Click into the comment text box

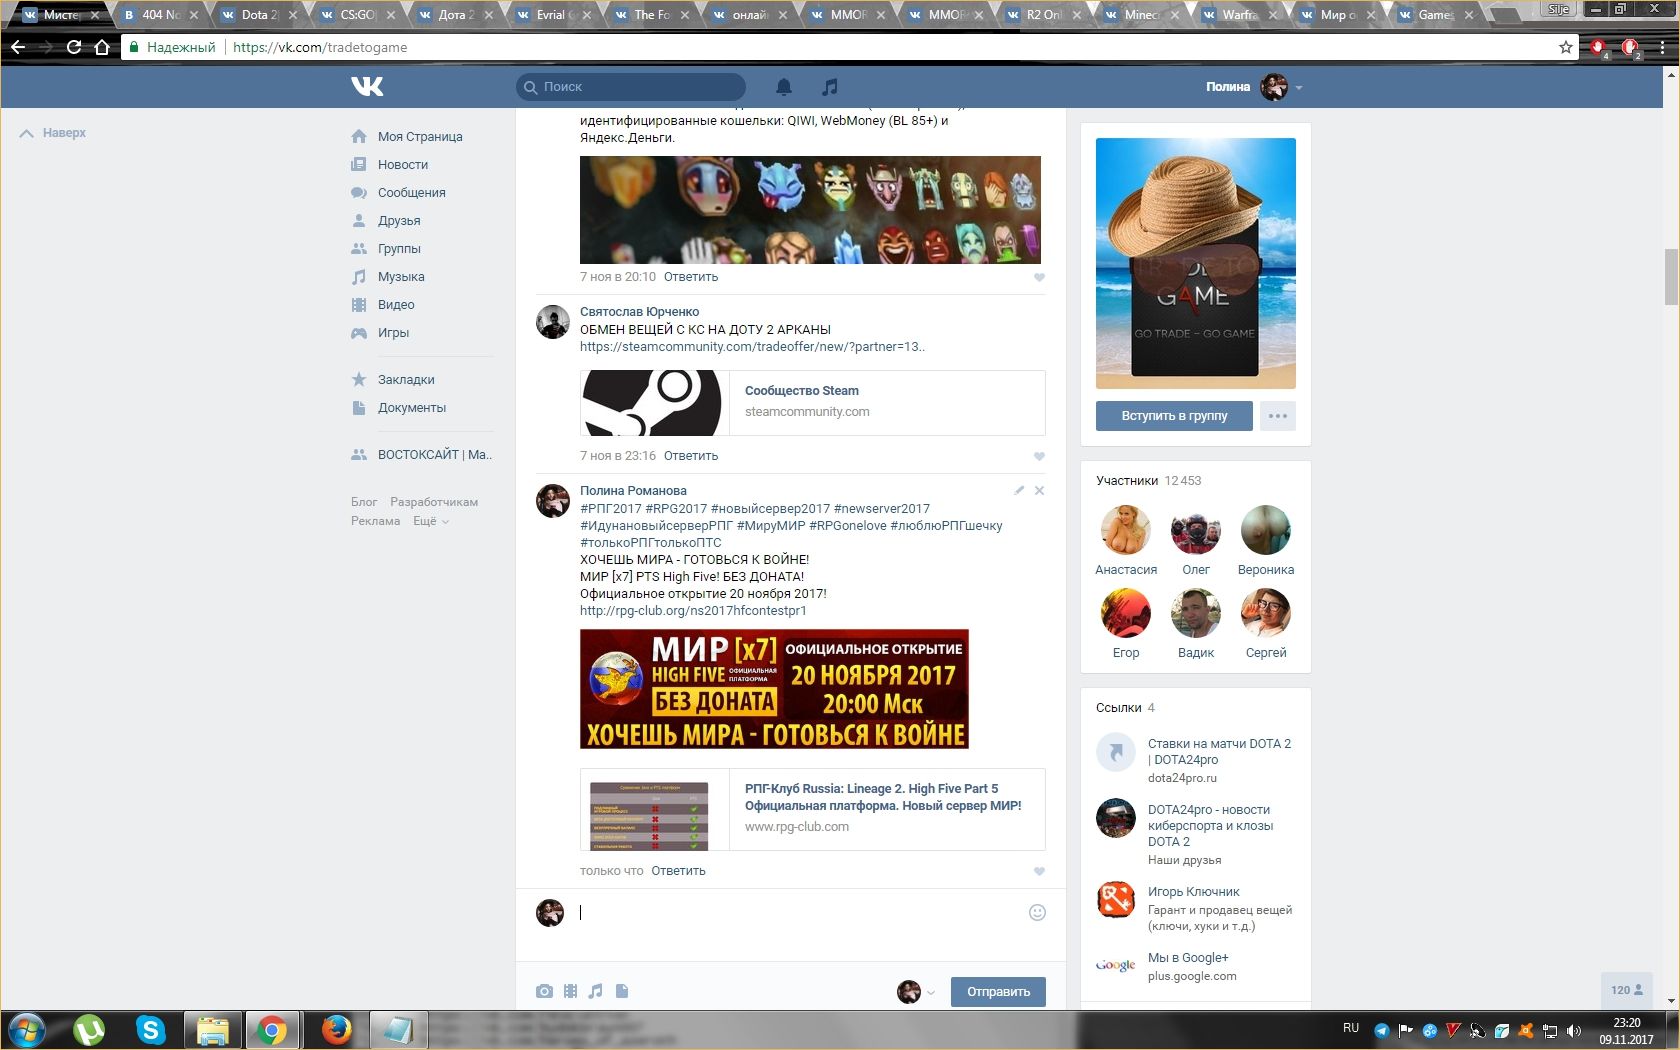pos(800,912)
